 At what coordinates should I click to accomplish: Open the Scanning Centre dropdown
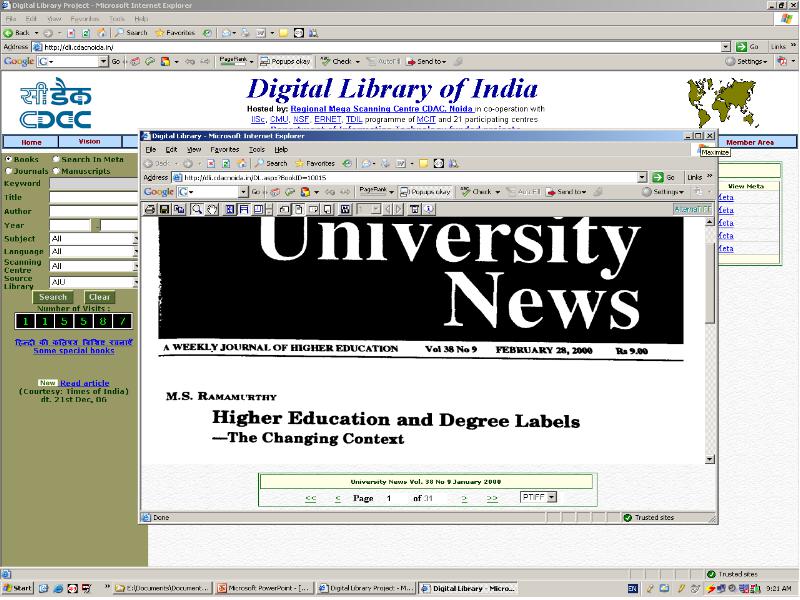click(94, 266)
